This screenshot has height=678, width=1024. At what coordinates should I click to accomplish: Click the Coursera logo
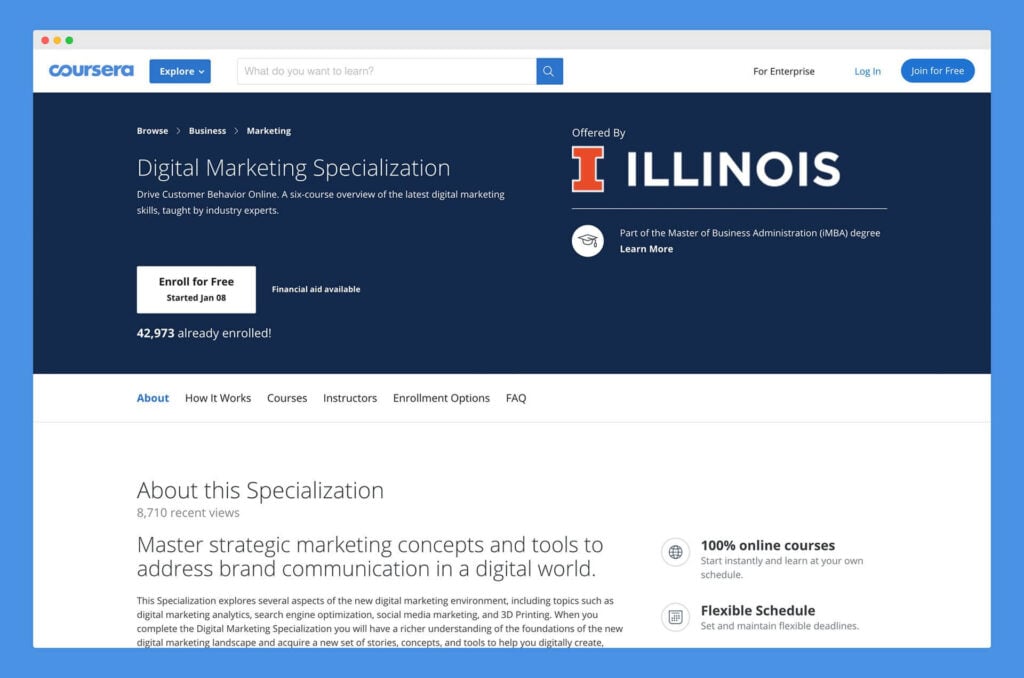click(90, 70)
